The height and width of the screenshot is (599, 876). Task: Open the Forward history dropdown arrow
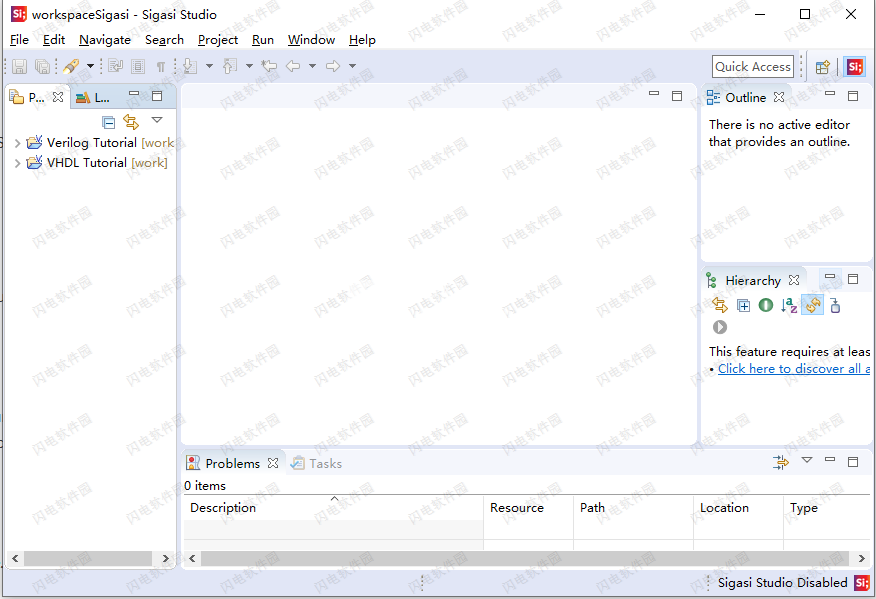[353, 66]
